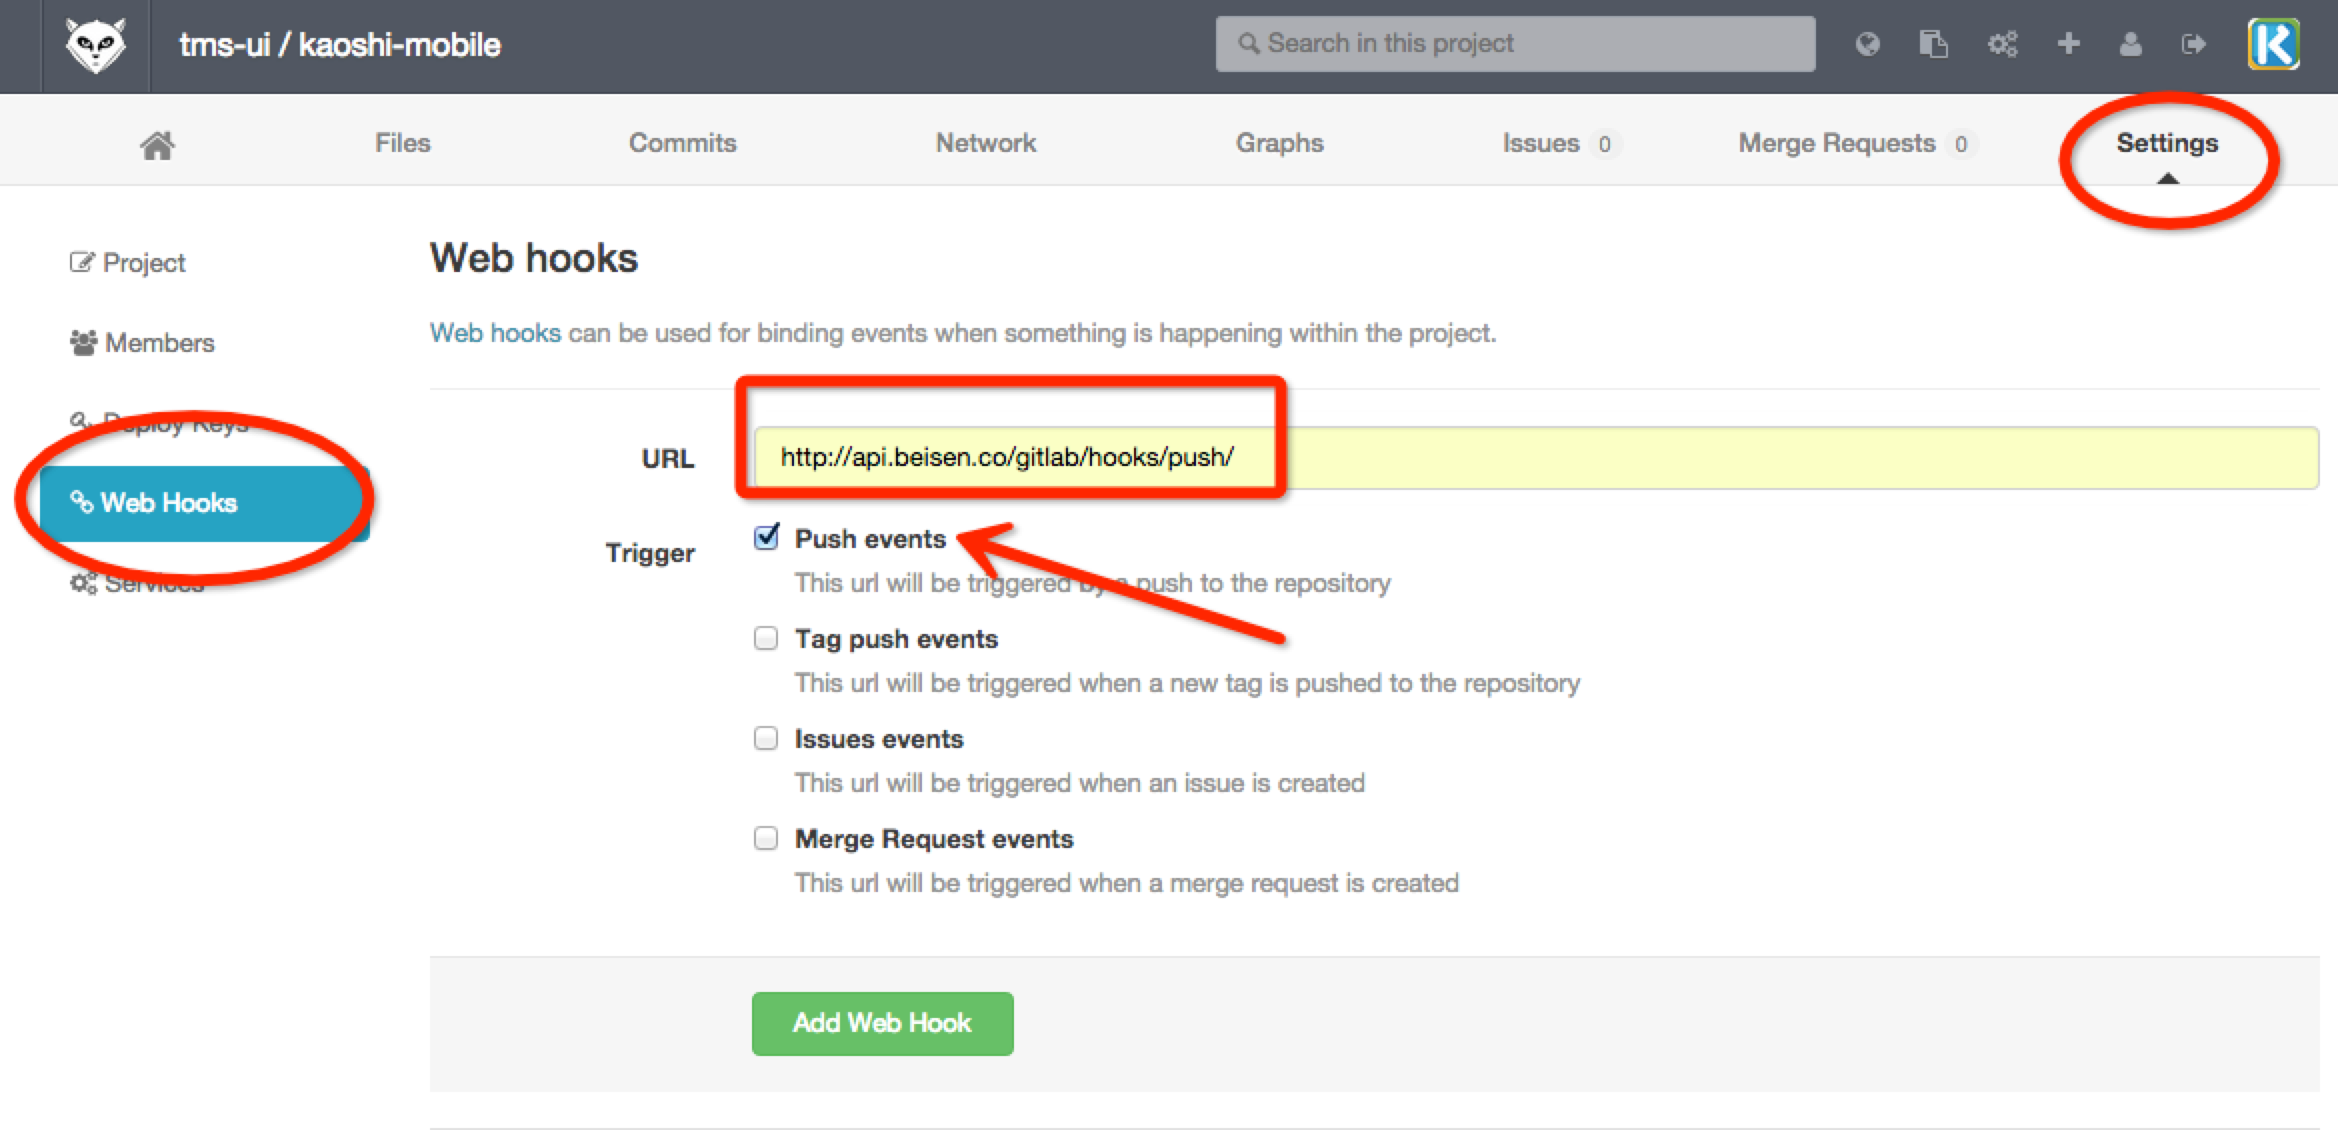2338x1130 pixels.
Task: Open the admin area gears icon
Action: pyautogui.click(x=2002, y=44)
